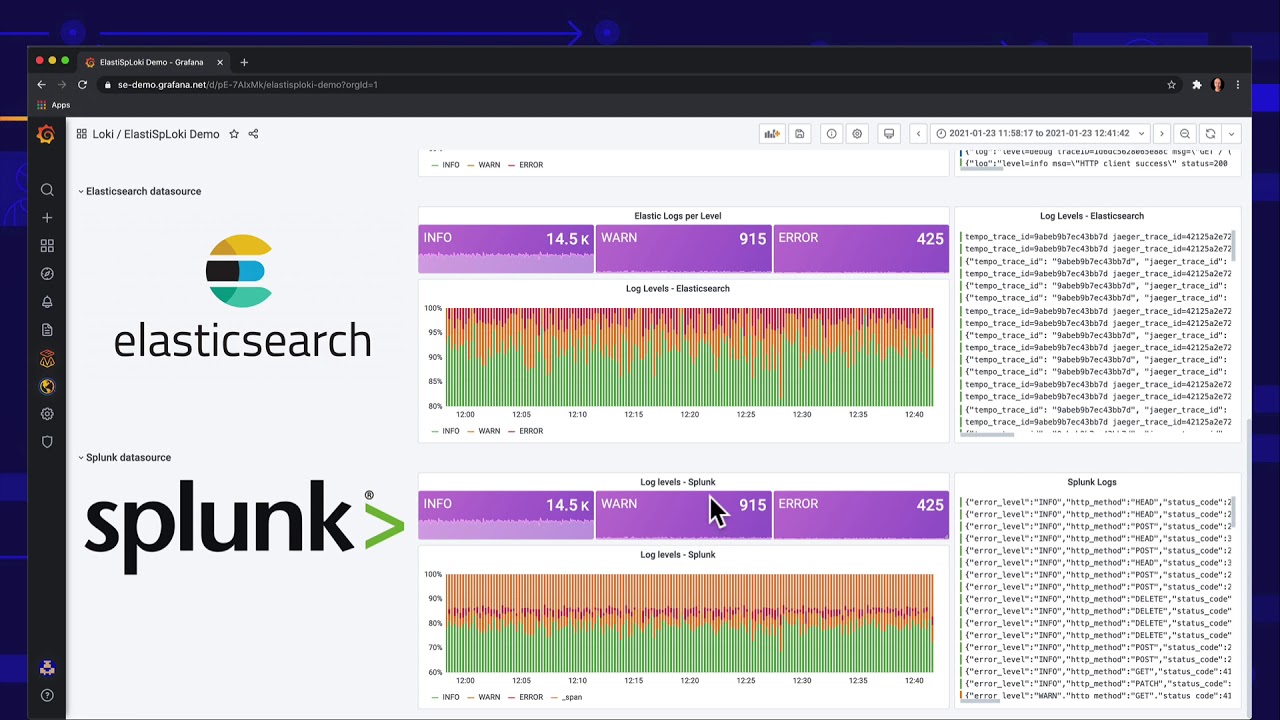
Task: Open the Grafana home logo
Action: (46, 134)
